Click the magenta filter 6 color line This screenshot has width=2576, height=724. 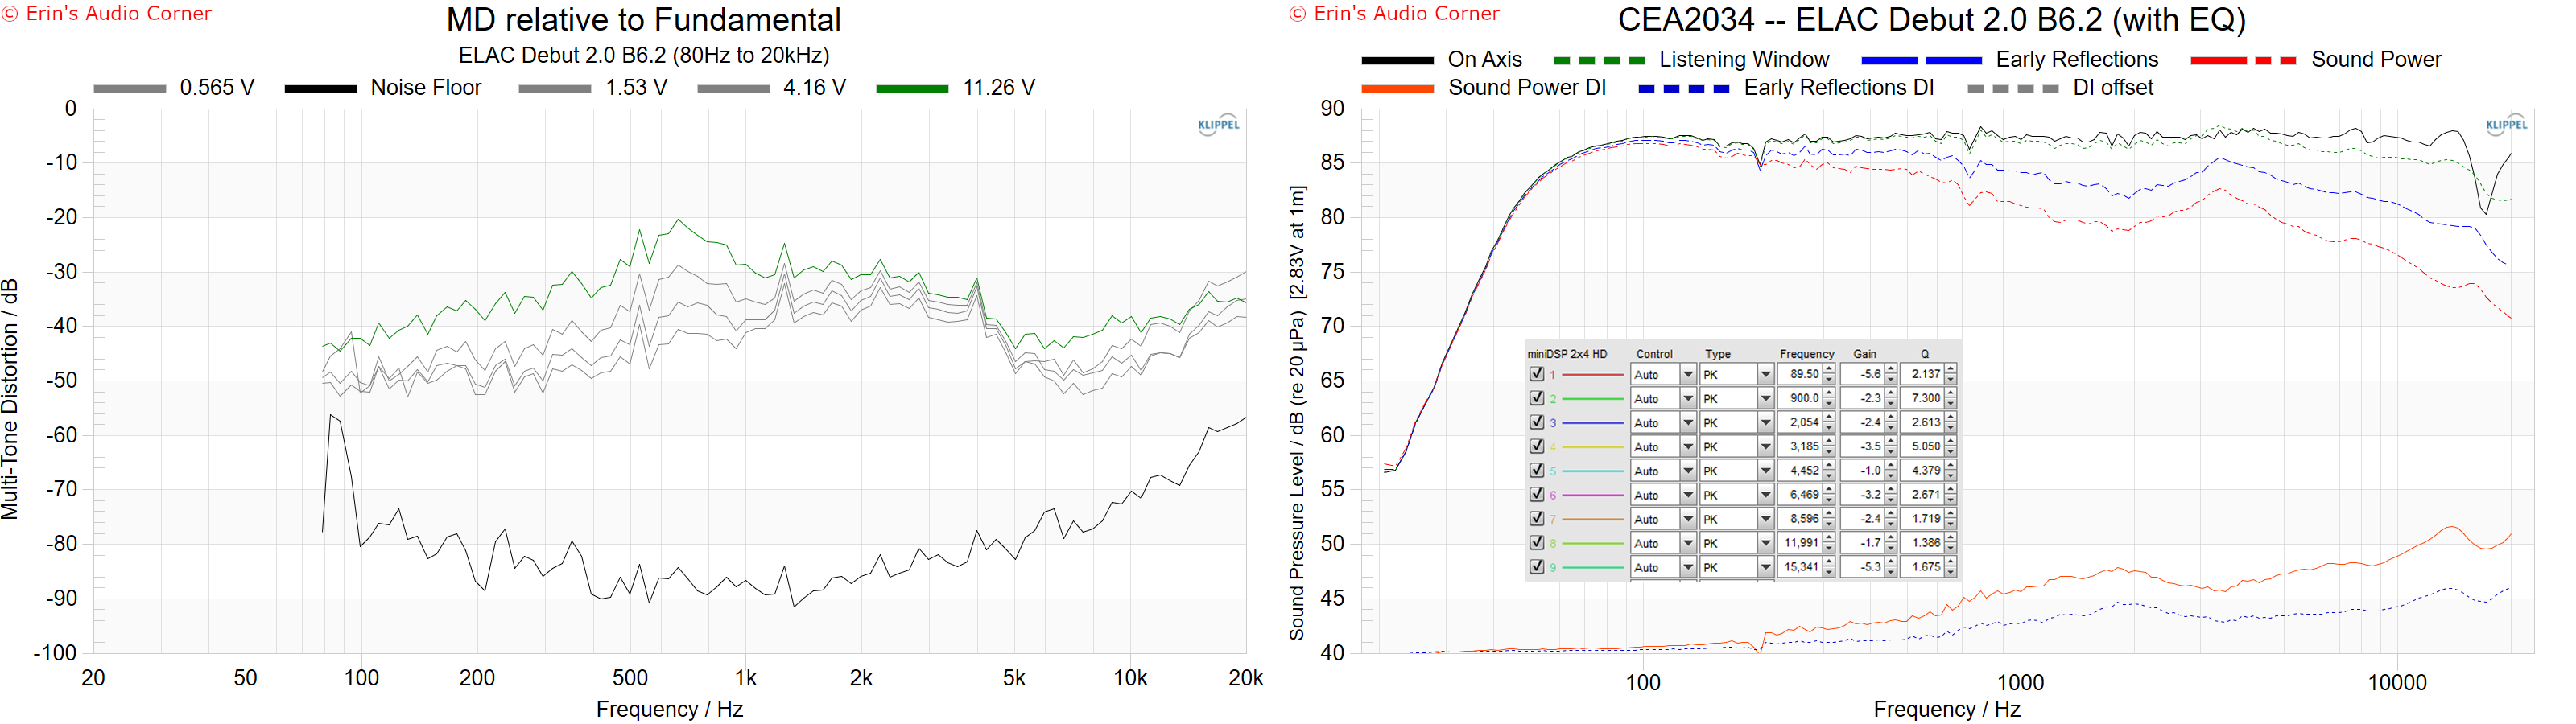[1593, 495]
